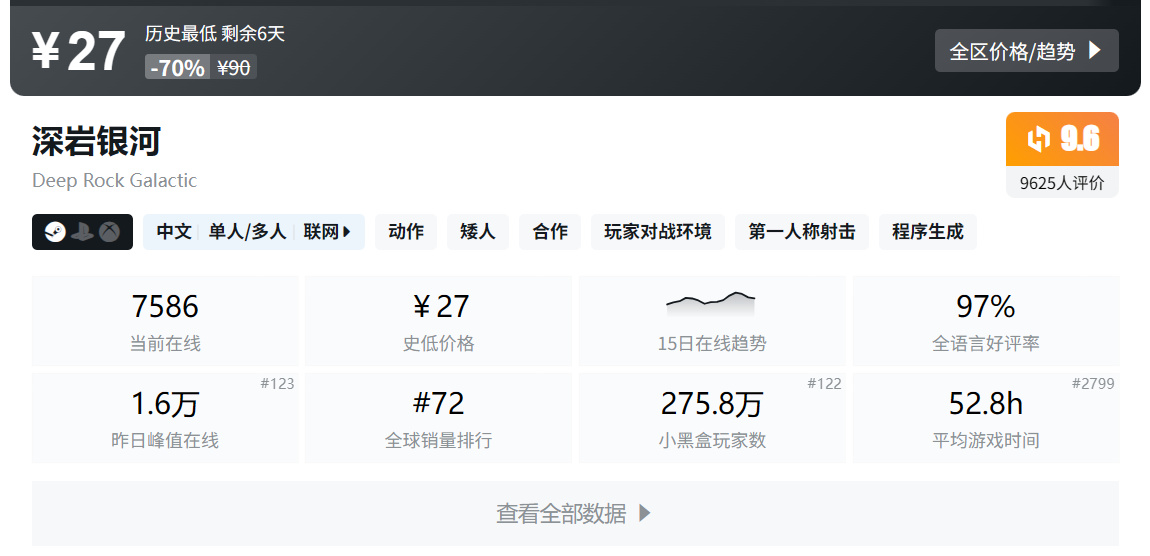This screenshot has width=1150, height=556.
Task: Open the 7586 当前在线 stat card
Action: coord(165,321)
